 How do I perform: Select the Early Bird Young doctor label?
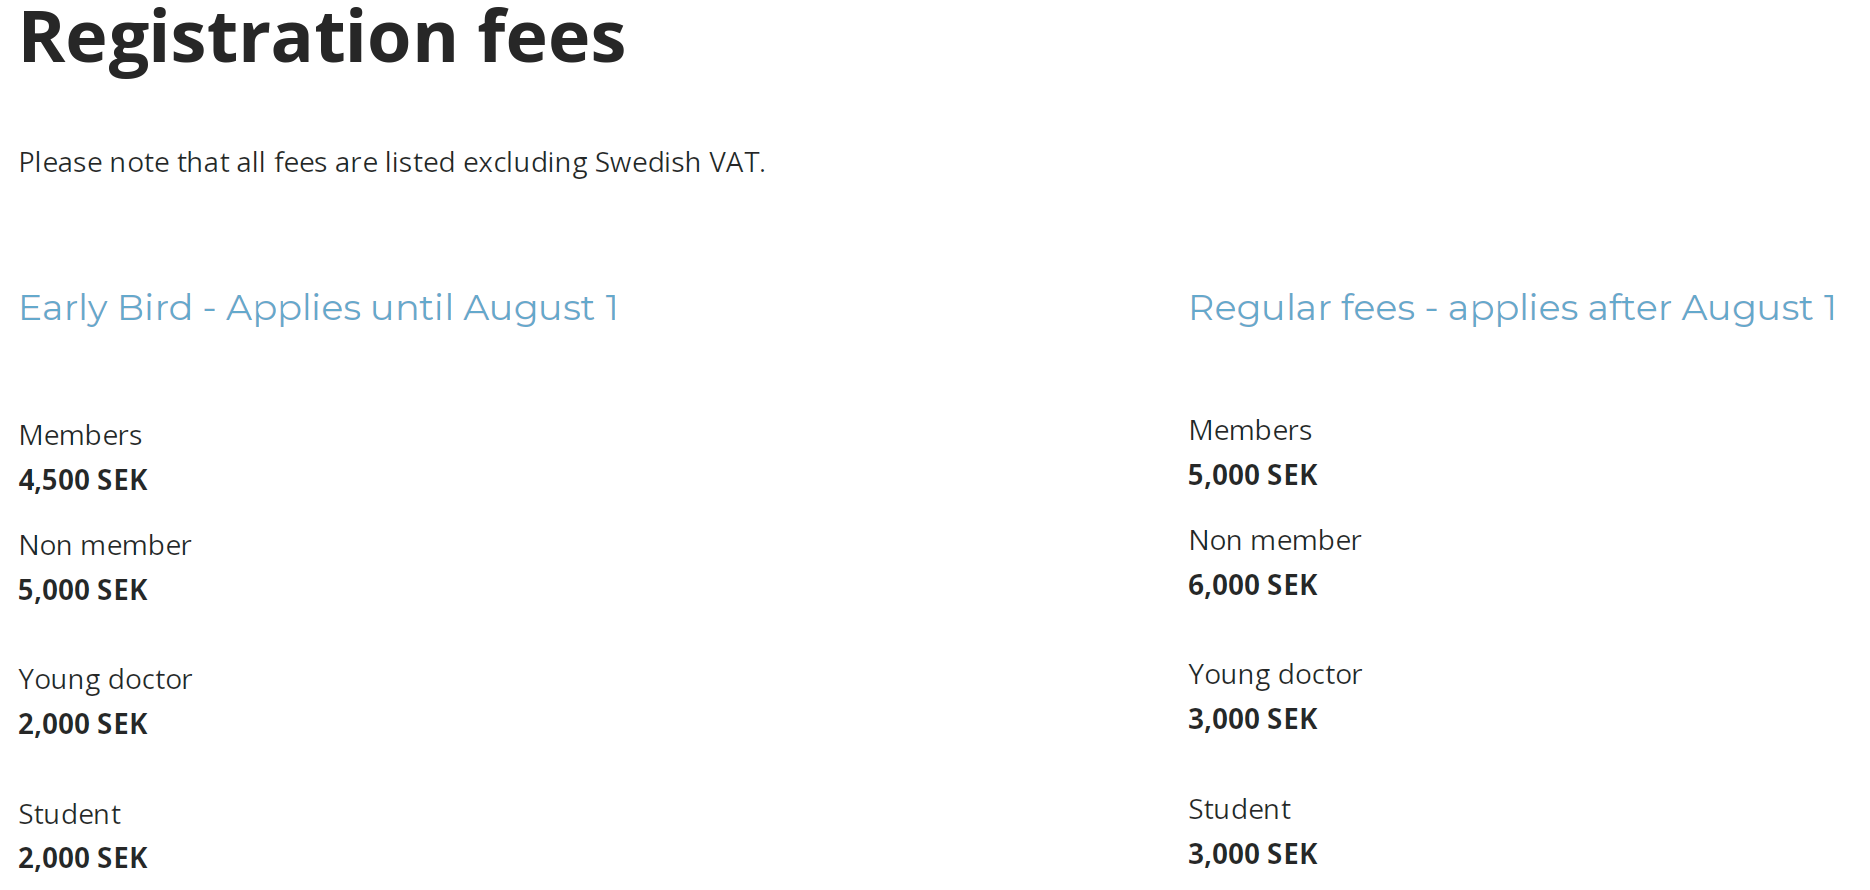pyautogui.click(x=105, y=679)
